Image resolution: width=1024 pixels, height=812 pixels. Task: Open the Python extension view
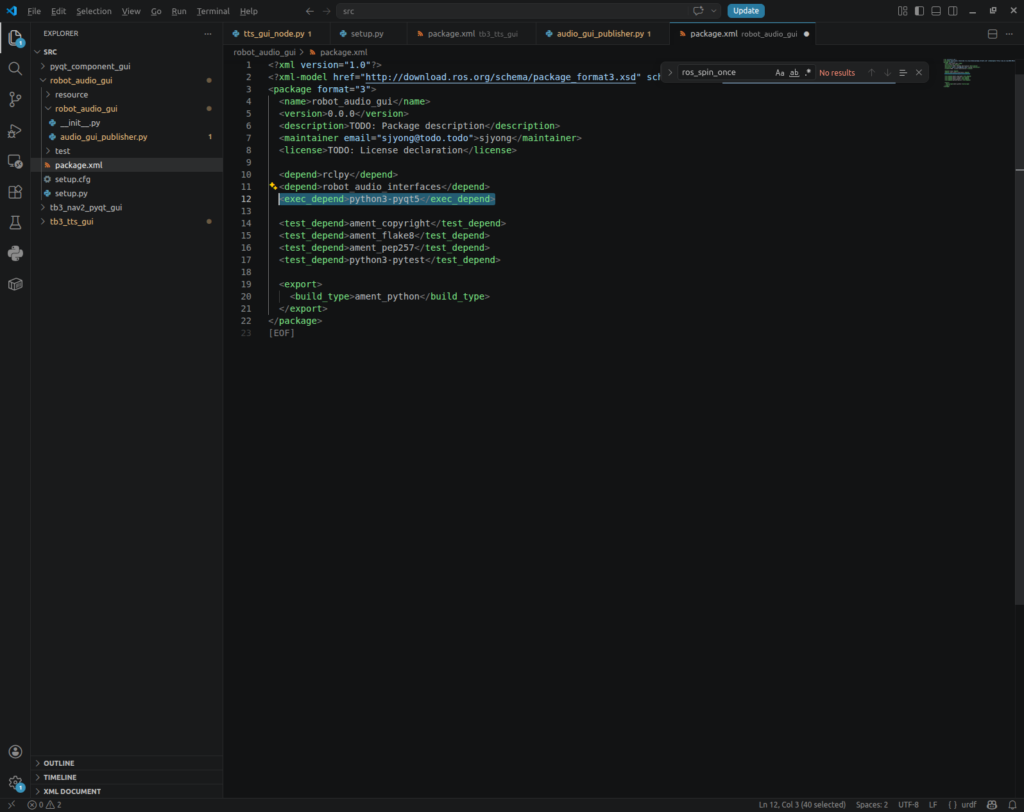tap(15, 253)
